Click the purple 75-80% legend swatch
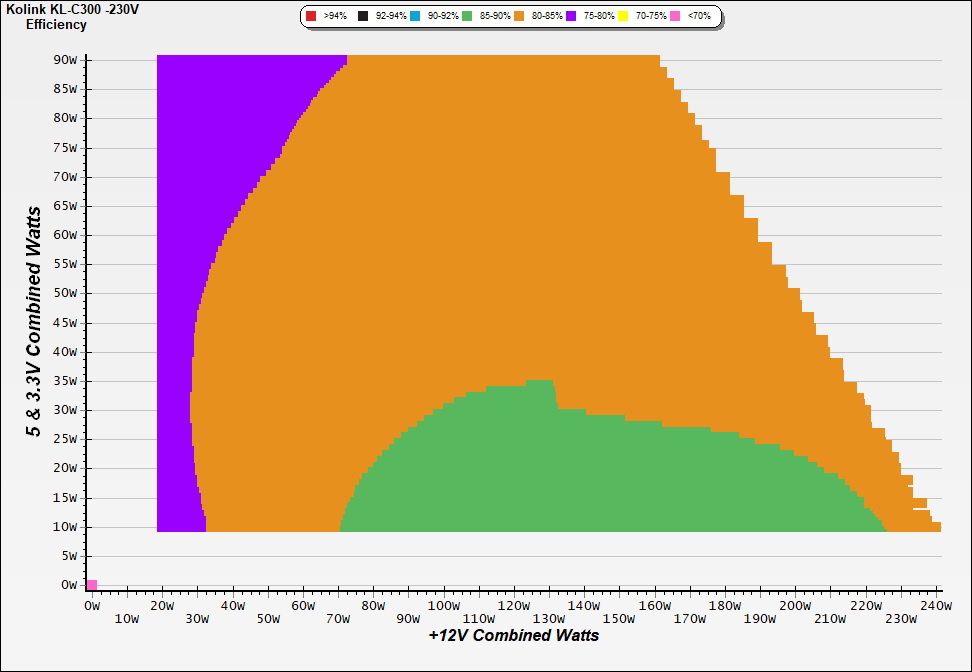 click(571, 16)
